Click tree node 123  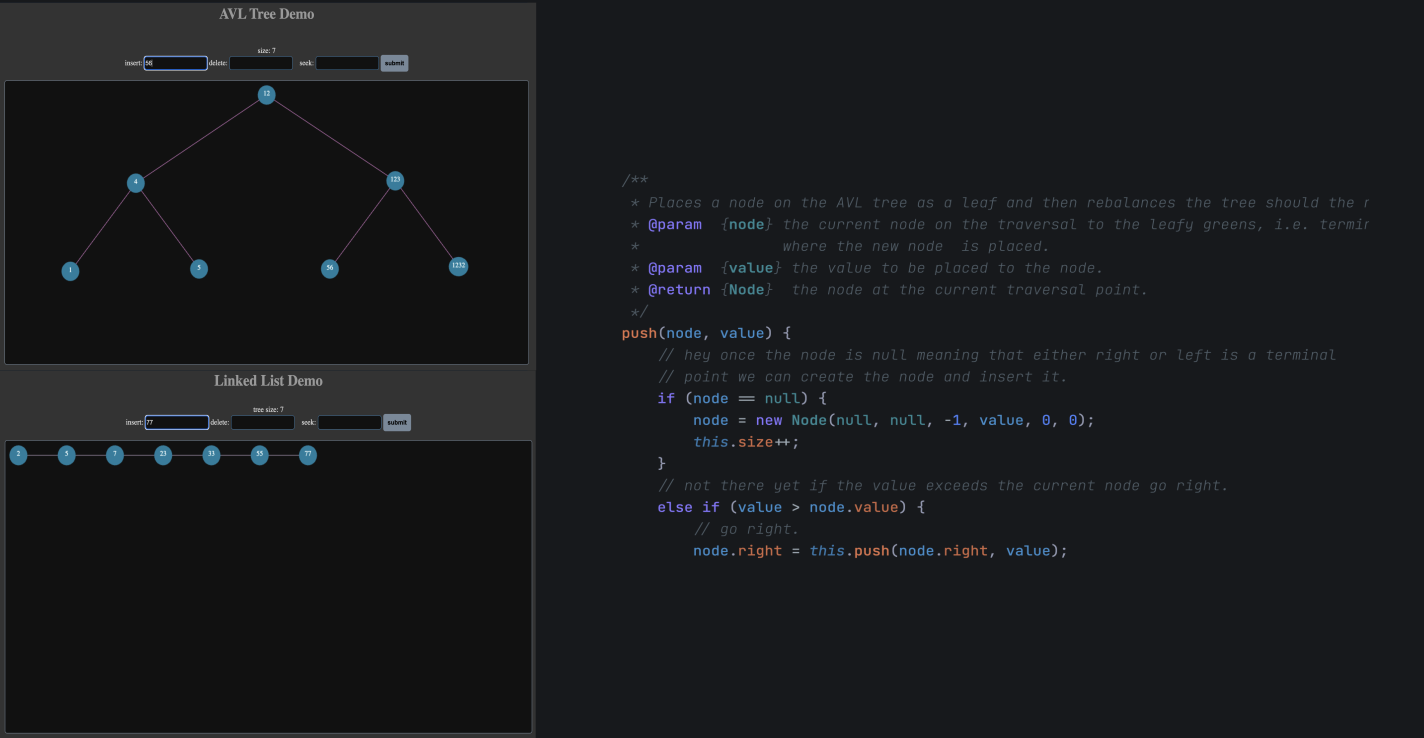[395, 181]
